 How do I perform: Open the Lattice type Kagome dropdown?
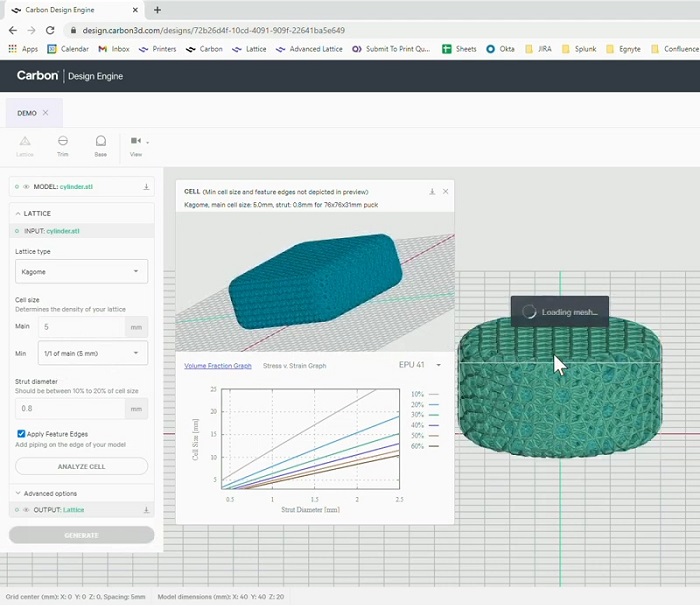click(x=82, y=271)
